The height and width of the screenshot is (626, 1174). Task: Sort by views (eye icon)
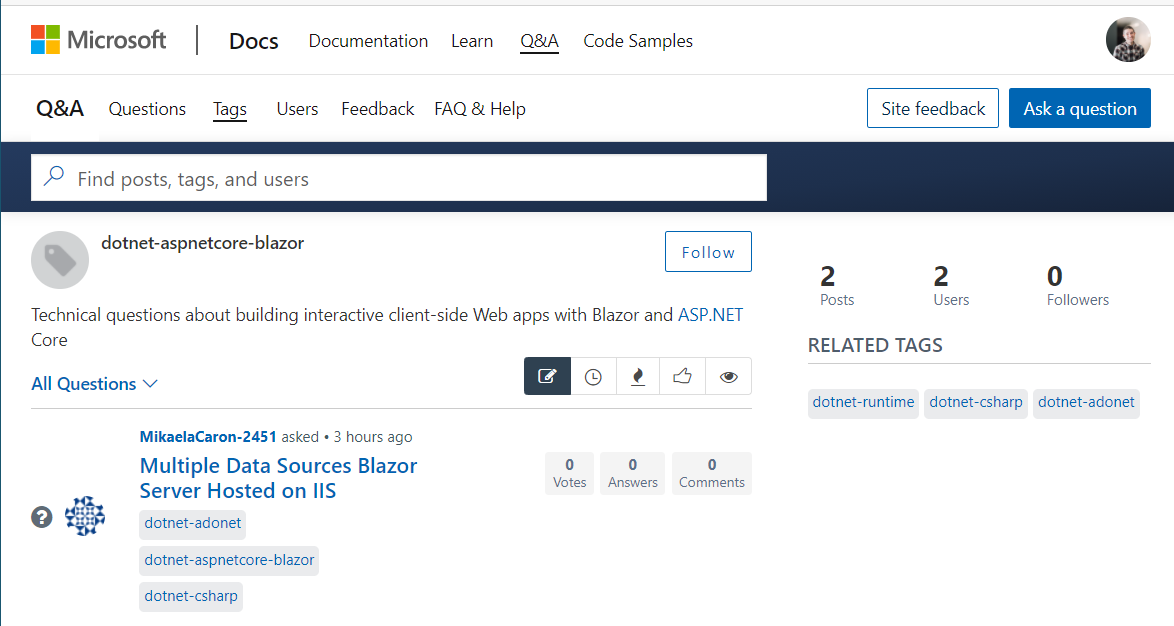(729, 376)
